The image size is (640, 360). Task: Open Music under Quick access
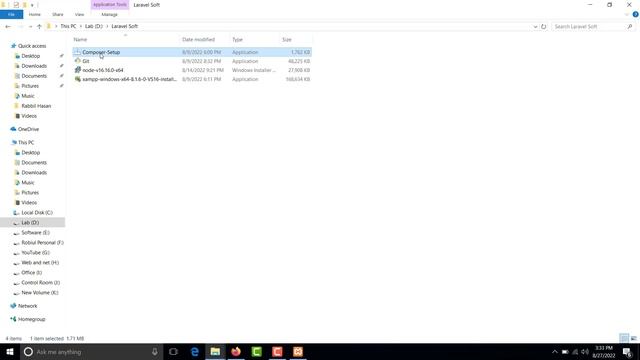(x=28, y=96)
